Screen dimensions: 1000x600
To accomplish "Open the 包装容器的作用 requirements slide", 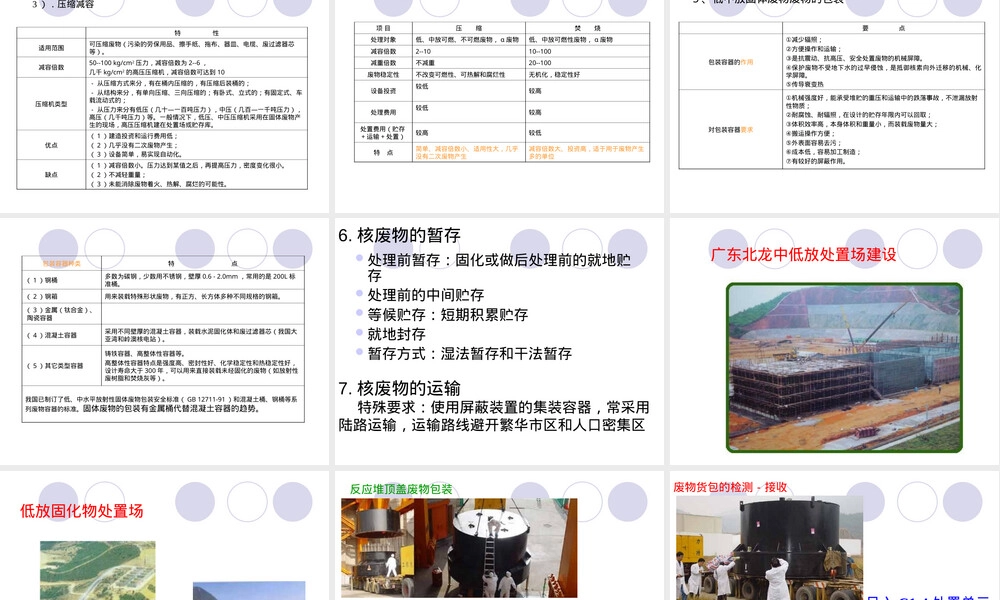I will 834,105.
